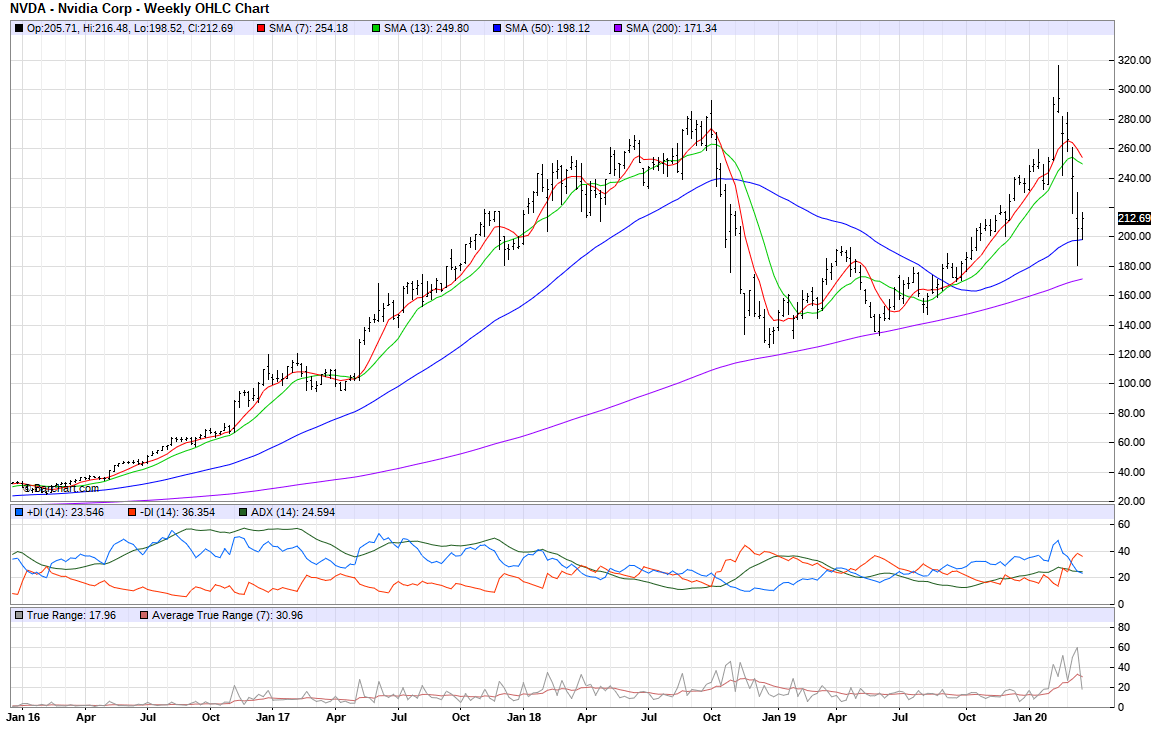Click the blue +DI (14) legend swatch
This screenshot has height=748, width=1156.
click(18, 512)
